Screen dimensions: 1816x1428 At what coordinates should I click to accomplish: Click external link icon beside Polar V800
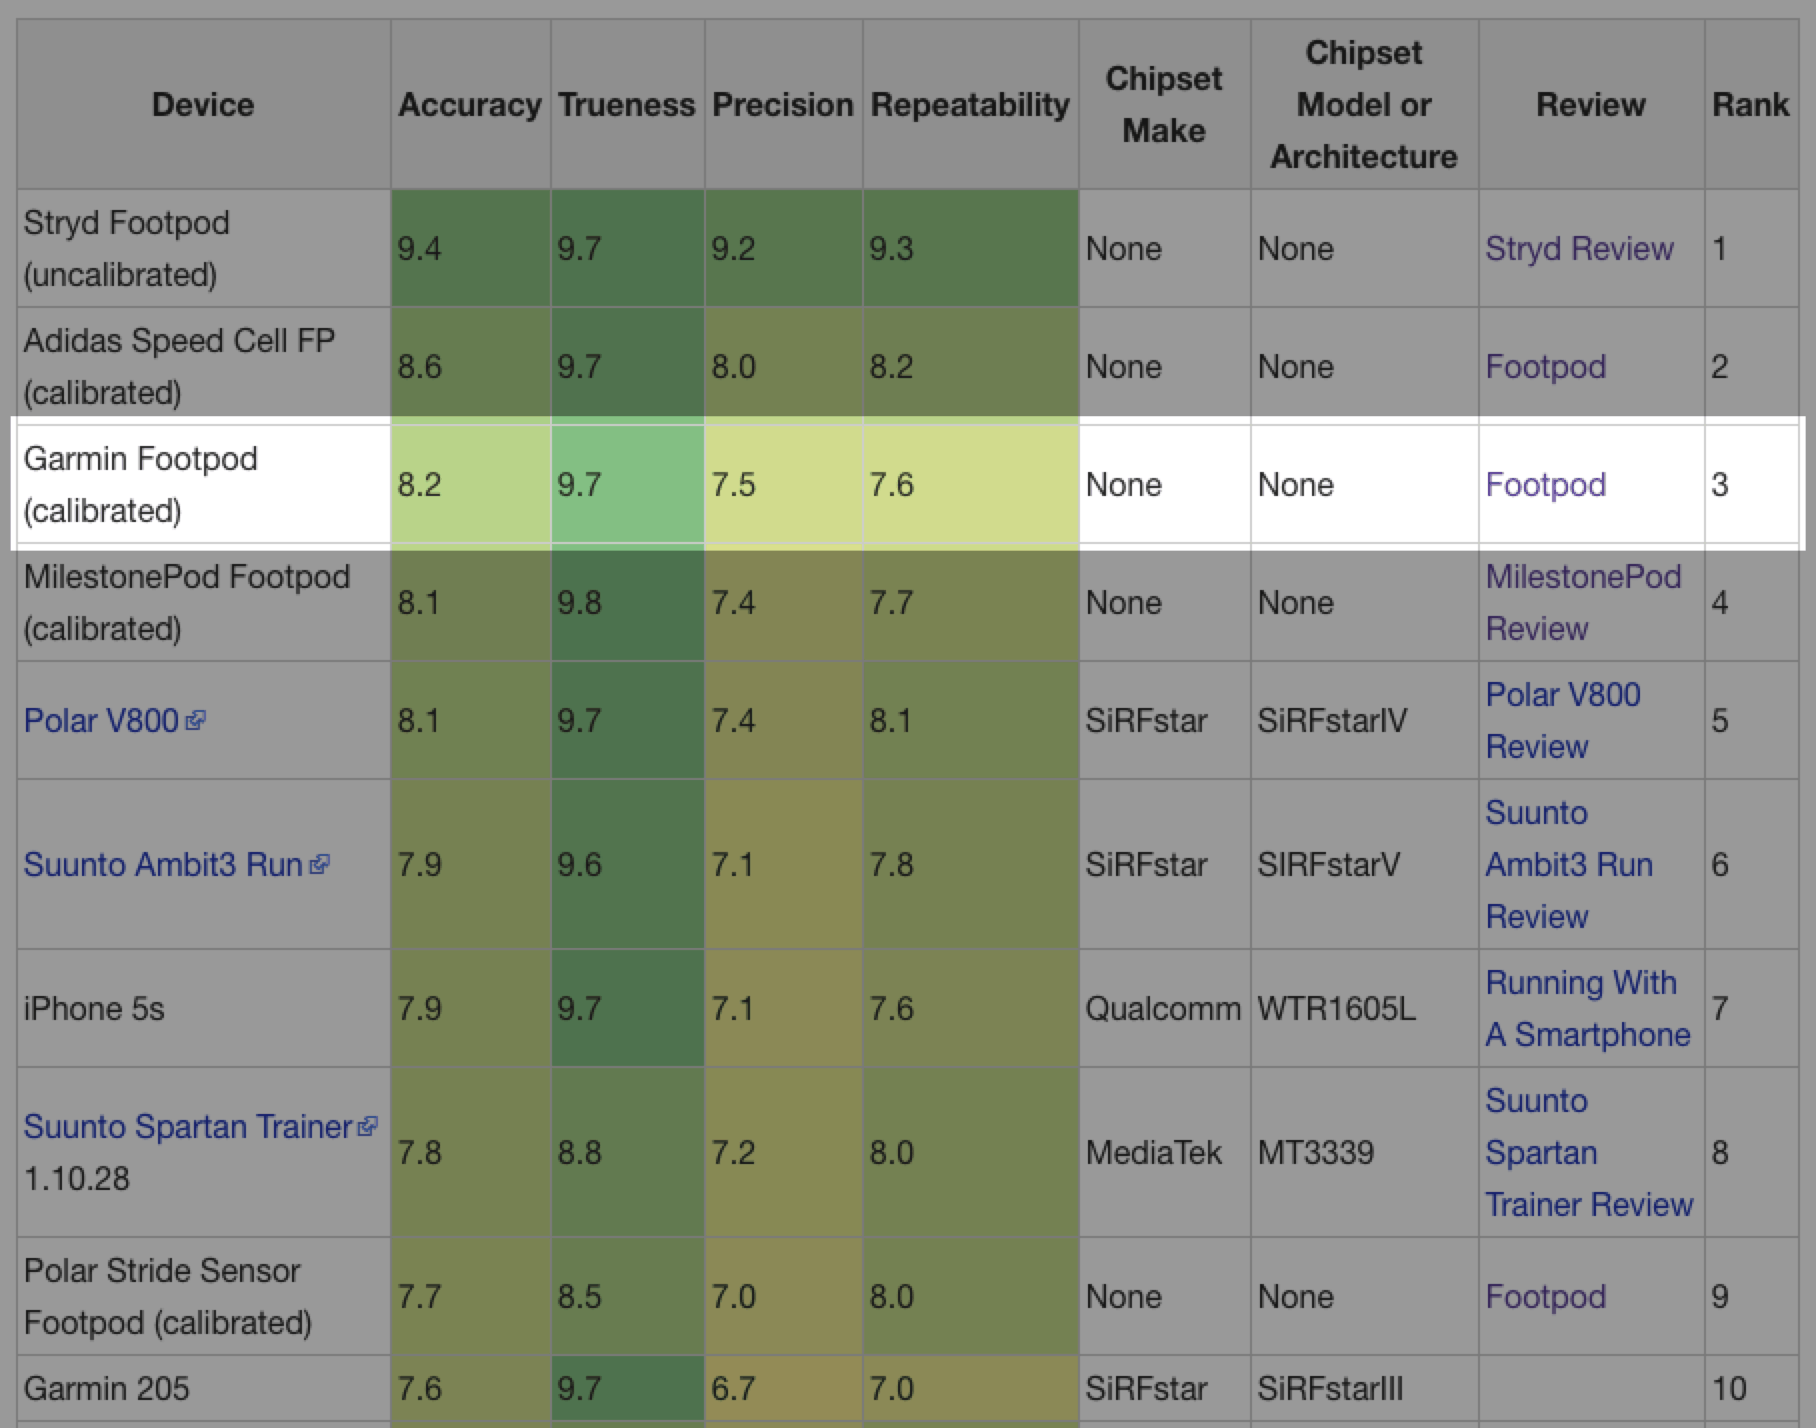point(196,720)
